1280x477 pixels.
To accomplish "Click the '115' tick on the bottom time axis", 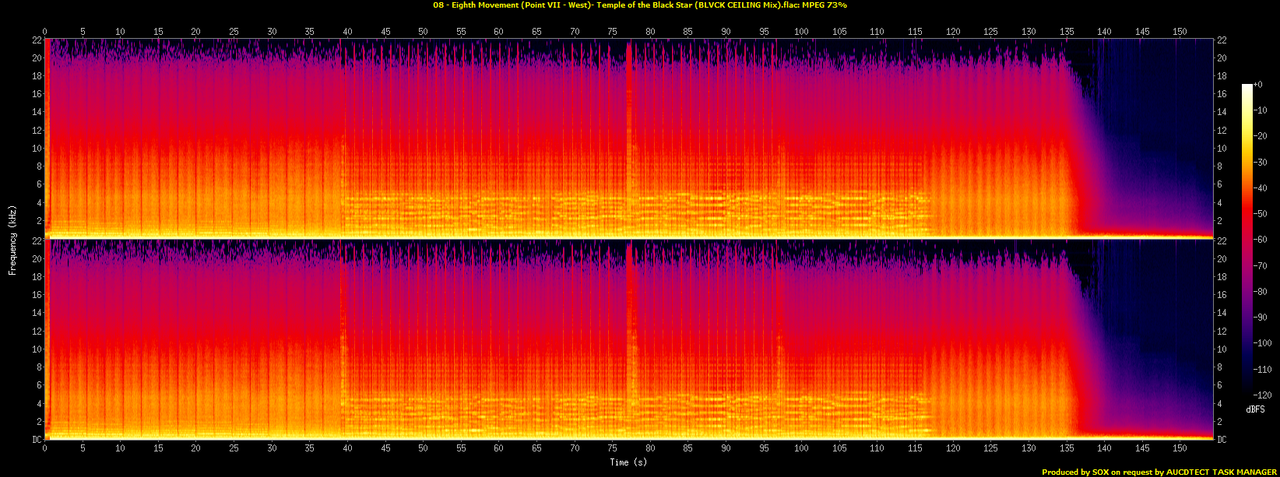I will pos(915,448).
